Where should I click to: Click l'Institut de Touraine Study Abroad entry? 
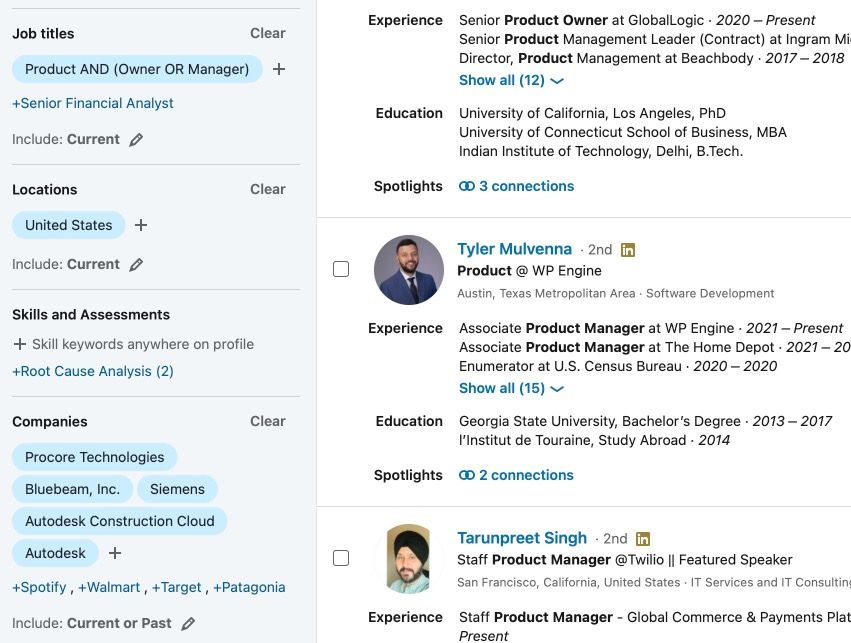coord(594,440)
